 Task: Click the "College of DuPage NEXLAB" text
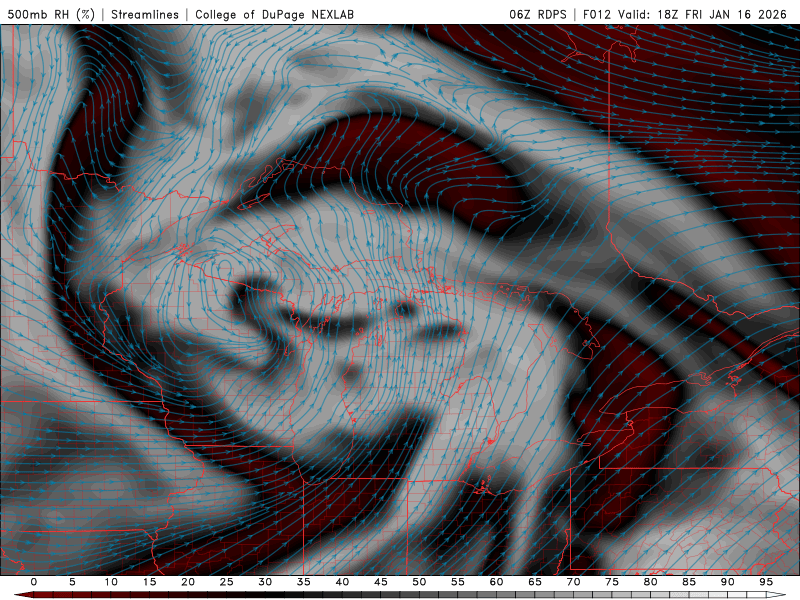[274, 14]
